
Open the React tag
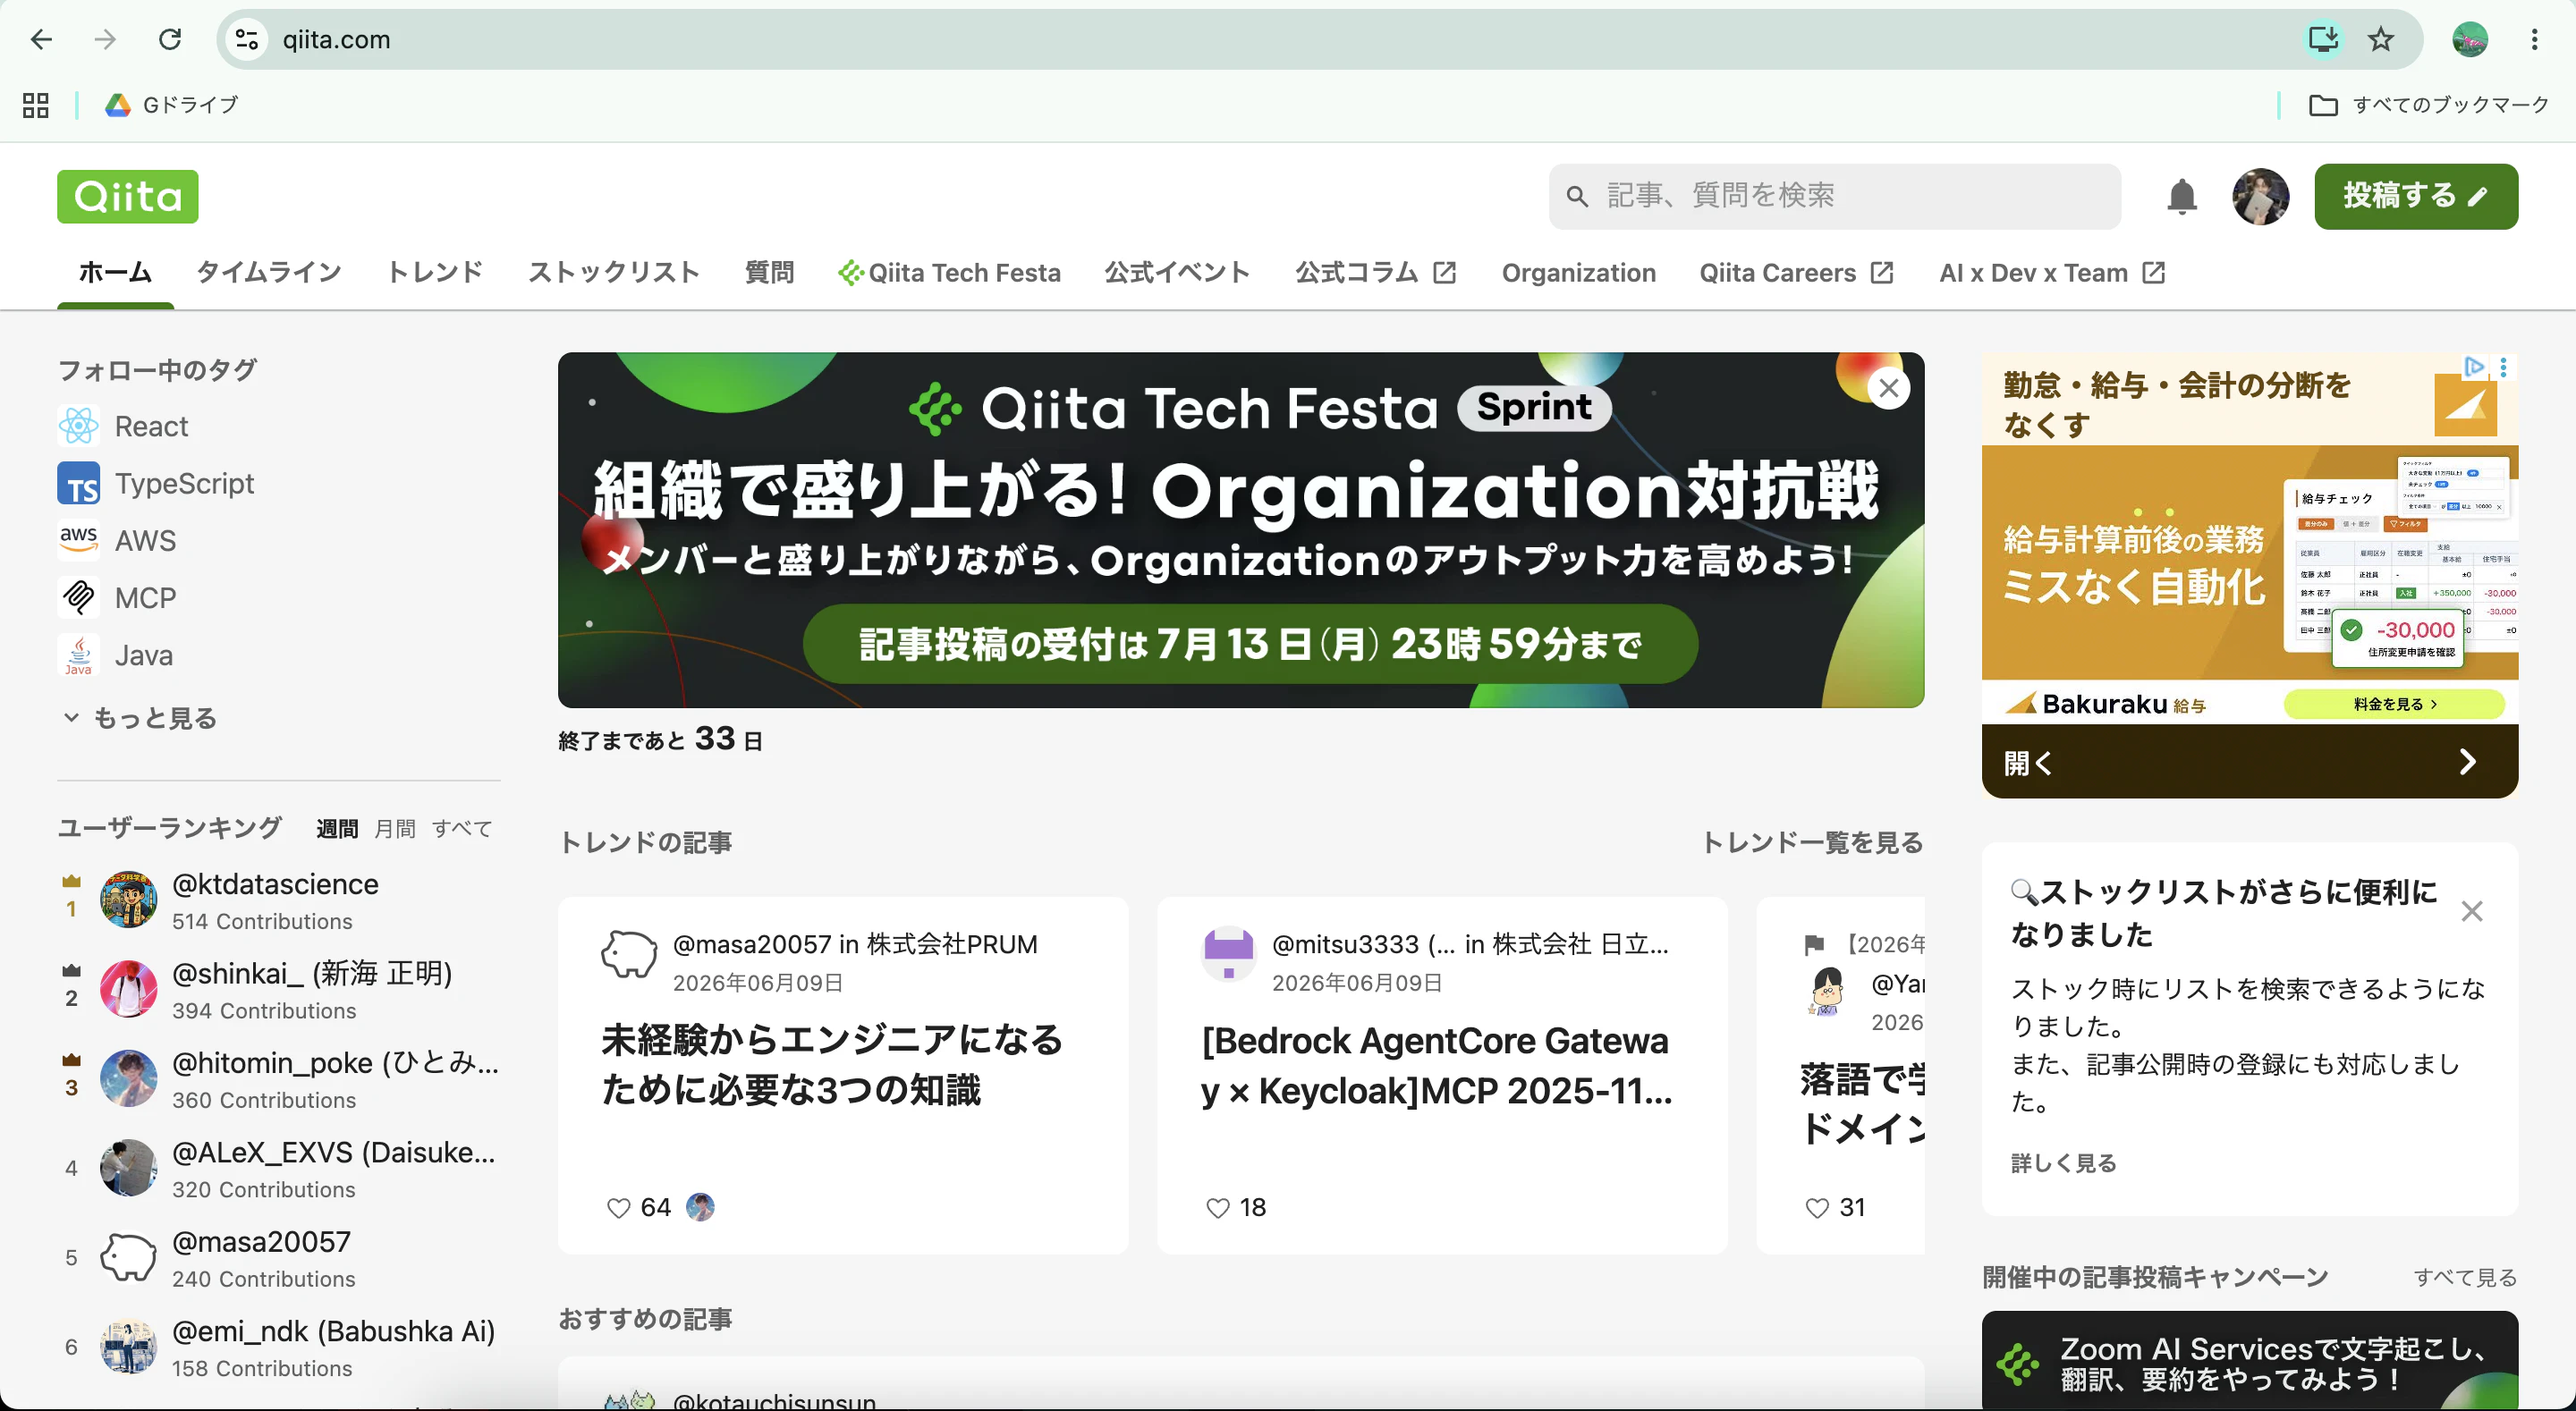coord(123,426)
